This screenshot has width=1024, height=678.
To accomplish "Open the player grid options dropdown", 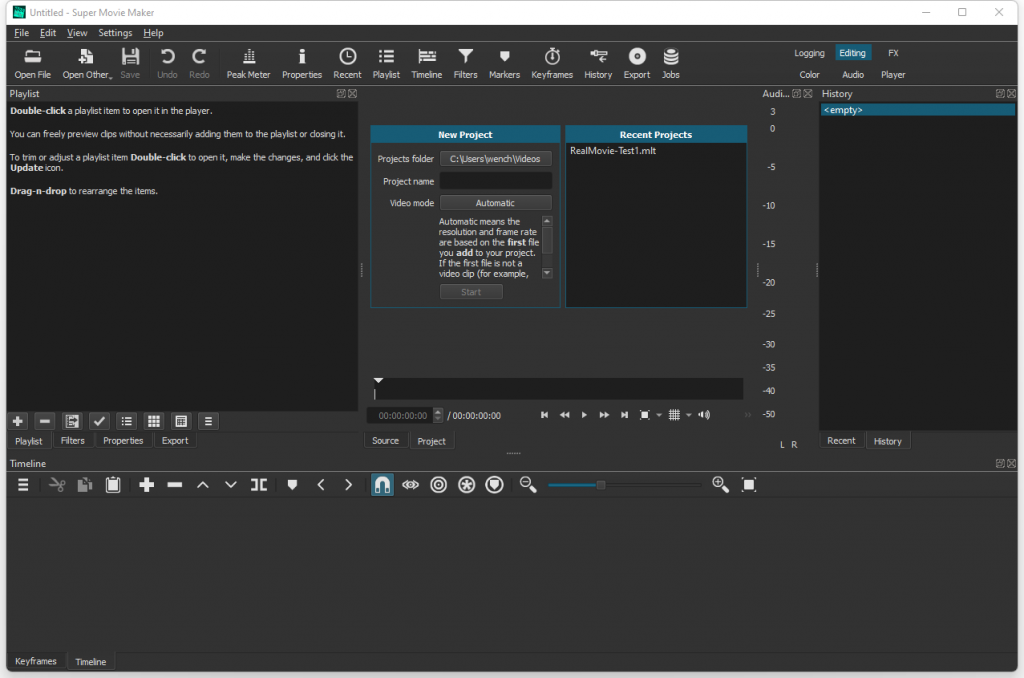I will [688, 415].
